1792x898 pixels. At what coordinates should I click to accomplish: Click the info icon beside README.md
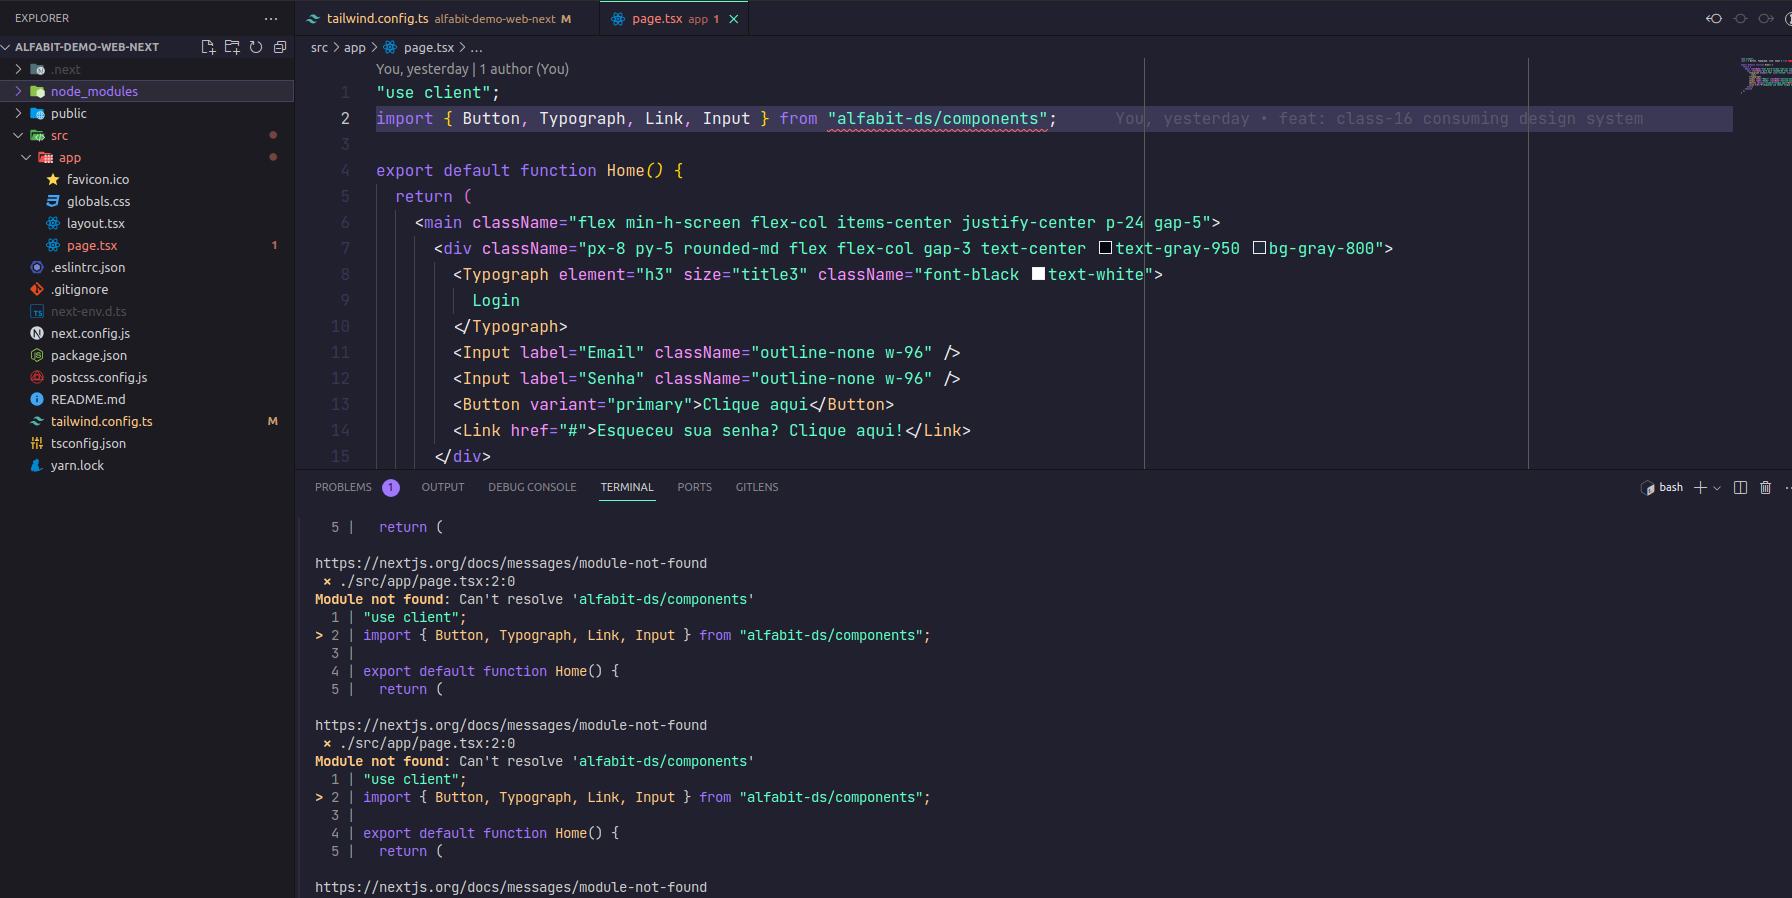coord(37,399)
